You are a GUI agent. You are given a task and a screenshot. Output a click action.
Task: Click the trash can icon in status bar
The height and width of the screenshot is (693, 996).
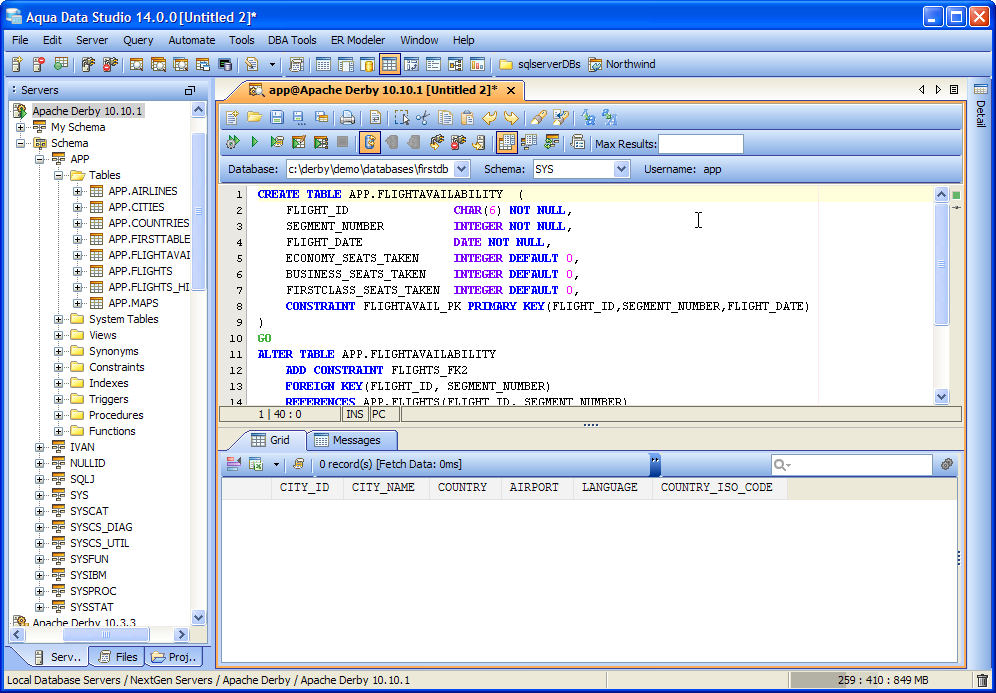pos(981,680)
